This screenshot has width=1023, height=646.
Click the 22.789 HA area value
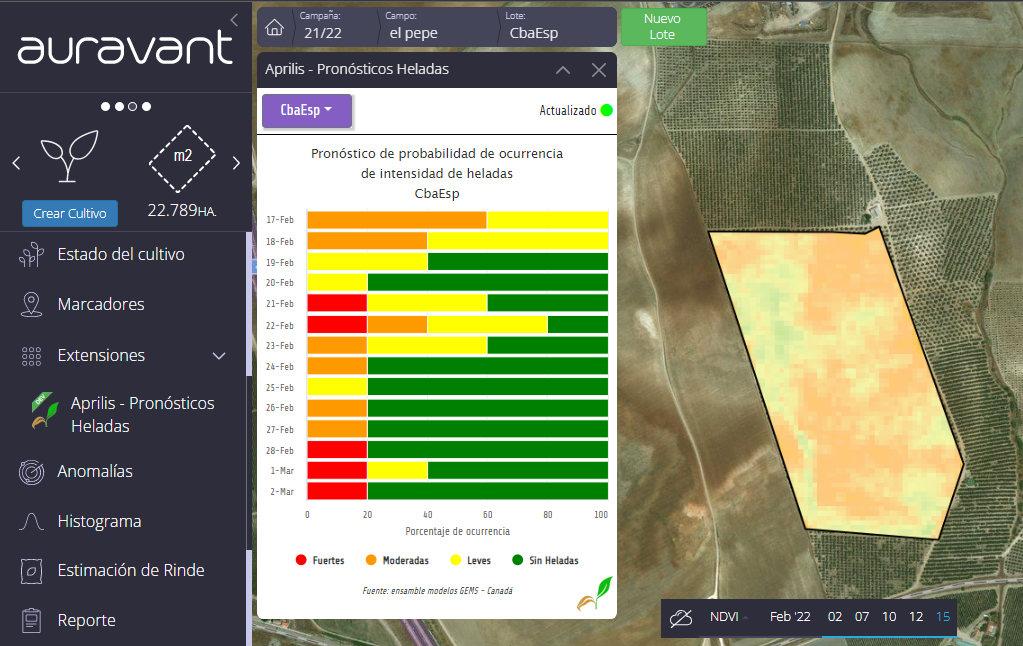pyautogui.click(x=181, y=211)
